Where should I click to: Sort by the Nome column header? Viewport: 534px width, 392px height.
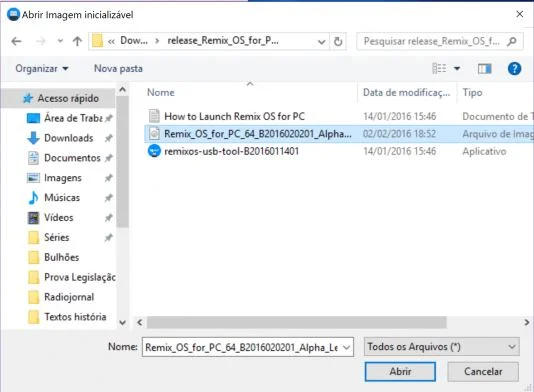(160, 93)
